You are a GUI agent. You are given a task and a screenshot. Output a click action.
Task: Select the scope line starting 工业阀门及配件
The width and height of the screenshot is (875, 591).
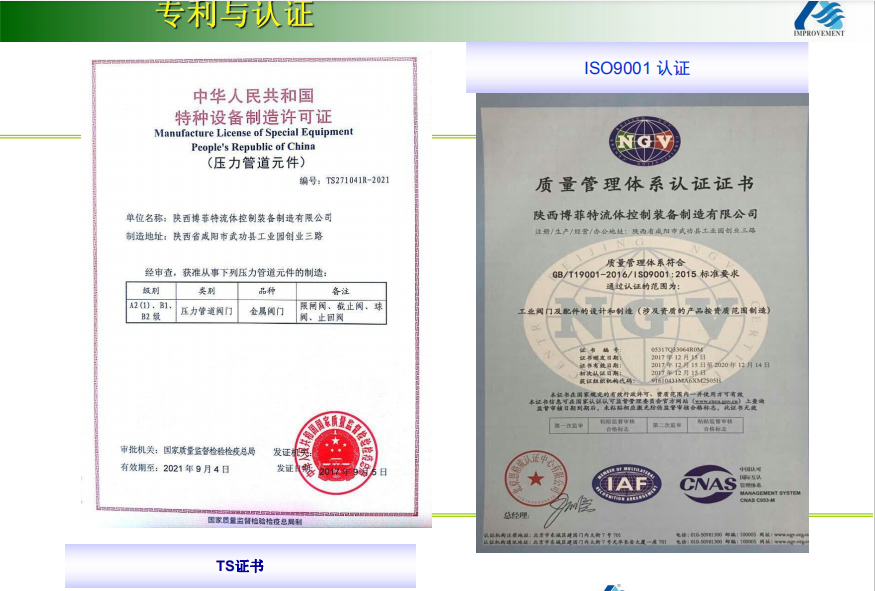pos(644,311)
